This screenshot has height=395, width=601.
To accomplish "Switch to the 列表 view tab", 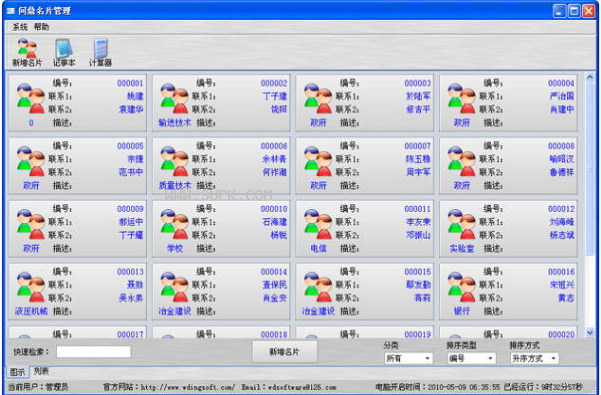I will pyautogui.click(x=41, y=371).
